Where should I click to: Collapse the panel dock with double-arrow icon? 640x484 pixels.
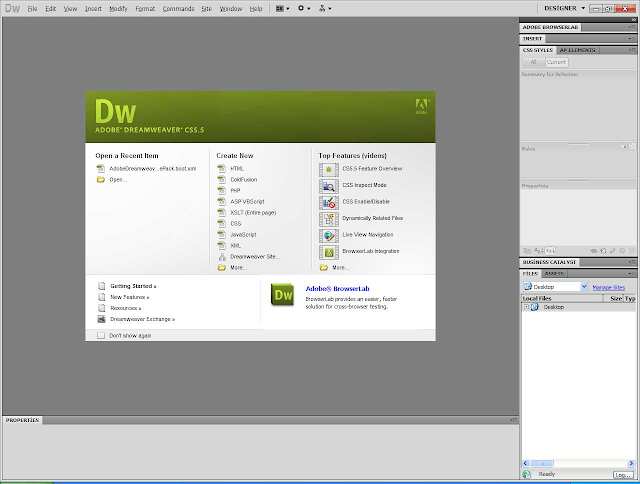pyautogui.click(x=633, y=20)
